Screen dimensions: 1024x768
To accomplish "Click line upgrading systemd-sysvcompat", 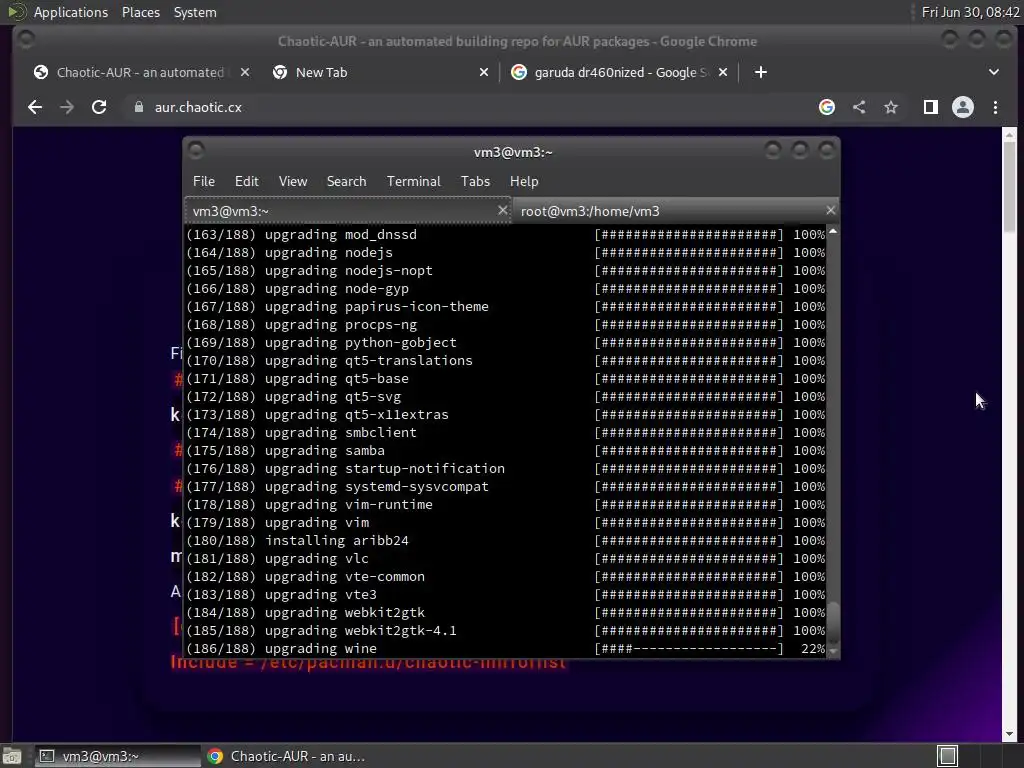I will [x=505, y=487].
